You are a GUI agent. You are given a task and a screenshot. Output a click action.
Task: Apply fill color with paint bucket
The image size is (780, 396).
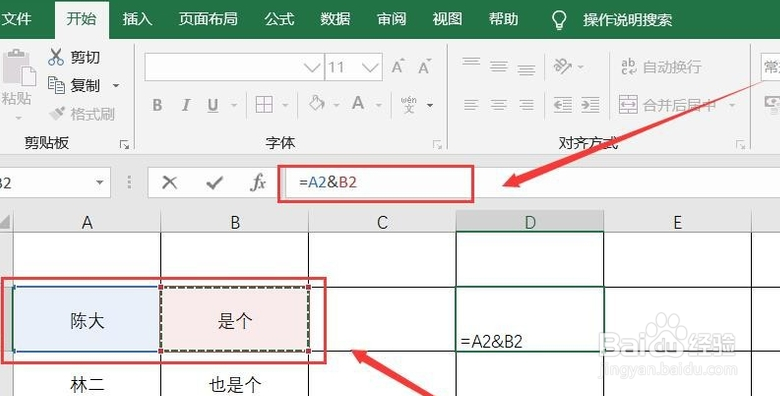pos(316,104)
